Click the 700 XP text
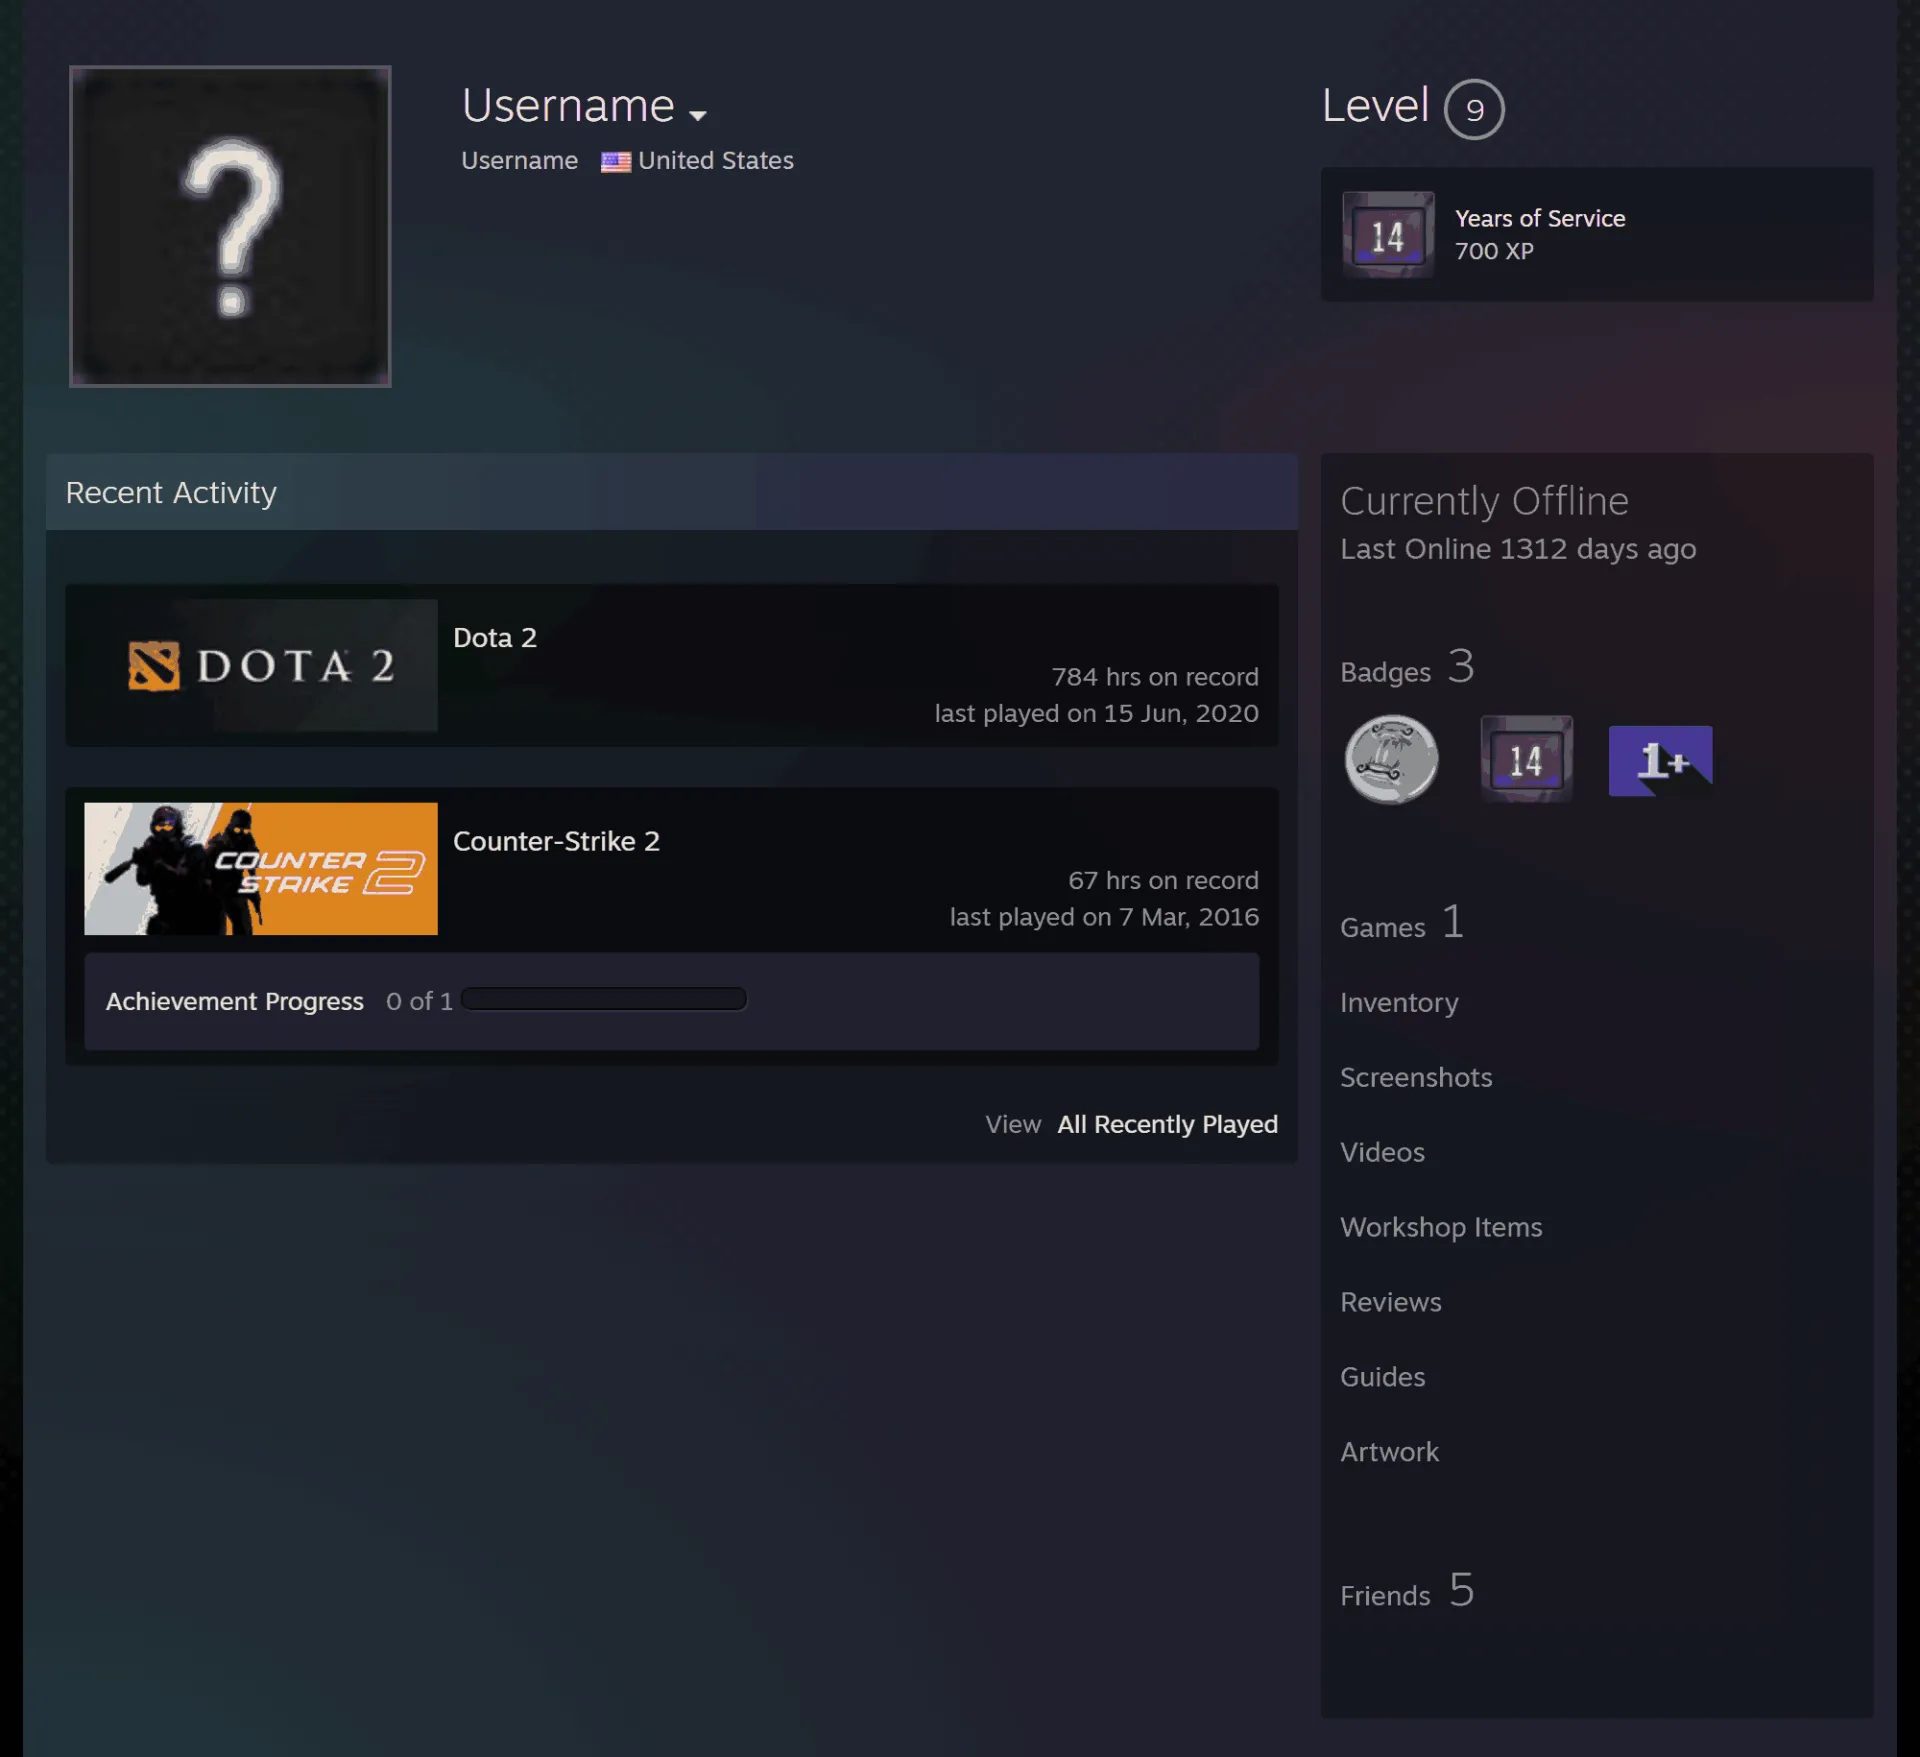 click(x=1493, y=251)
